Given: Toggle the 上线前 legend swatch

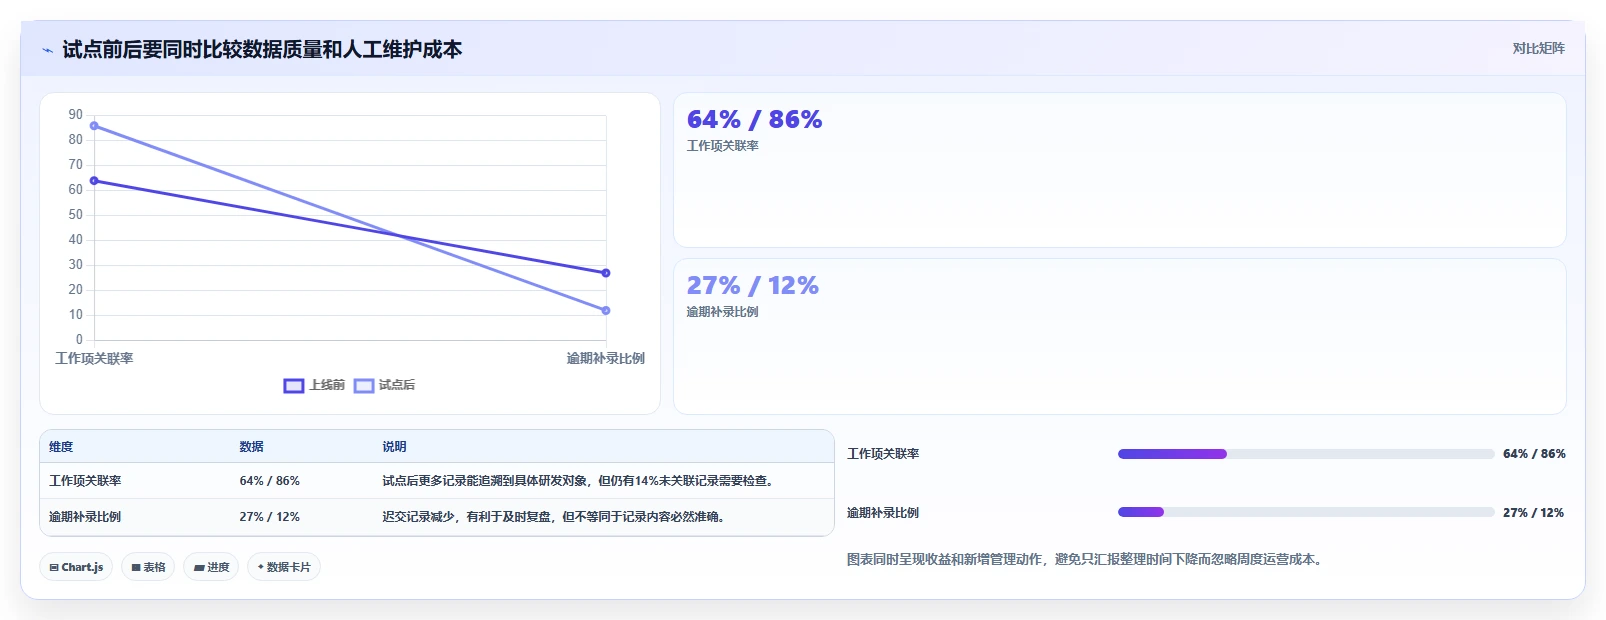Looking at the screenshot, I should pos(294,385).
